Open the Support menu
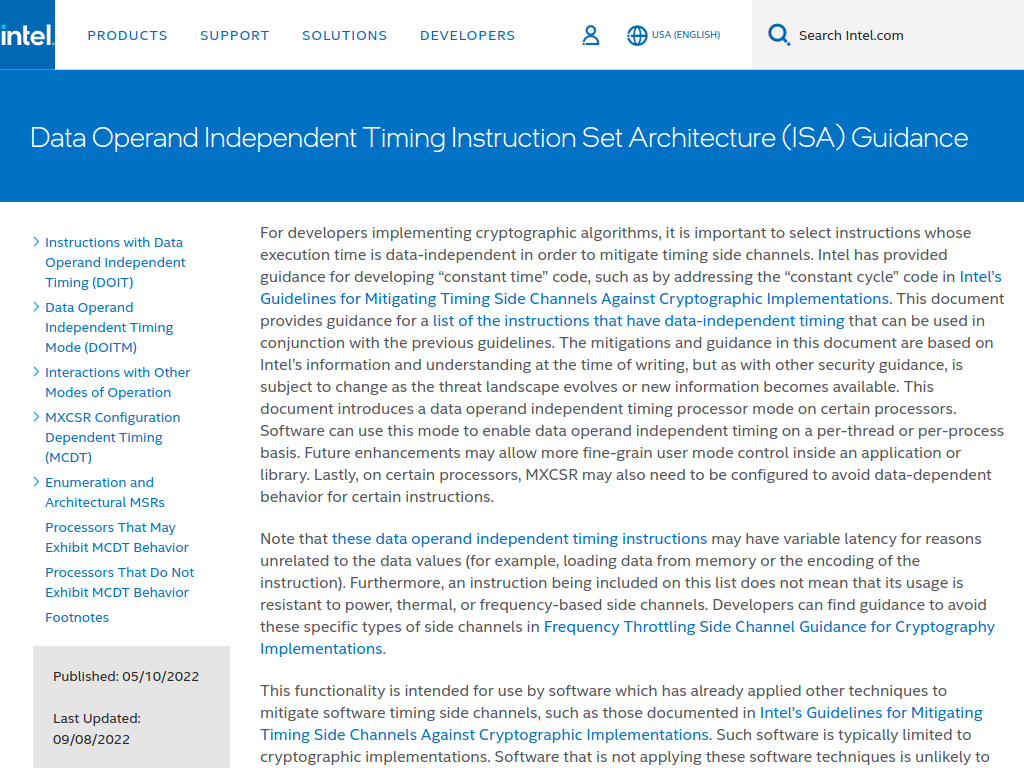The height and width of the screenshot is (768, 1024). pos(235,36)
